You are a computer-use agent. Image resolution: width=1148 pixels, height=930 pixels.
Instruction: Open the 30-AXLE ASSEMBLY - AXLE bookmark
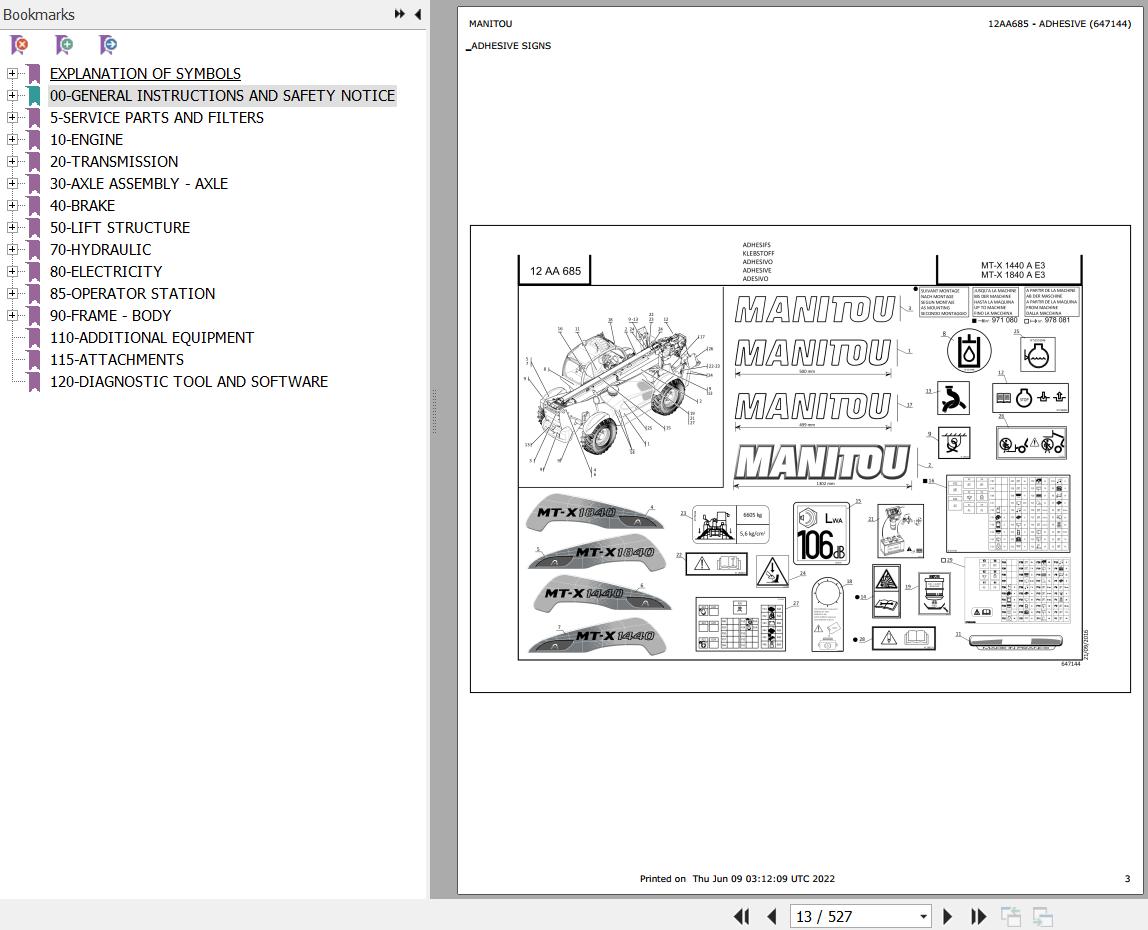pos(138,184)
